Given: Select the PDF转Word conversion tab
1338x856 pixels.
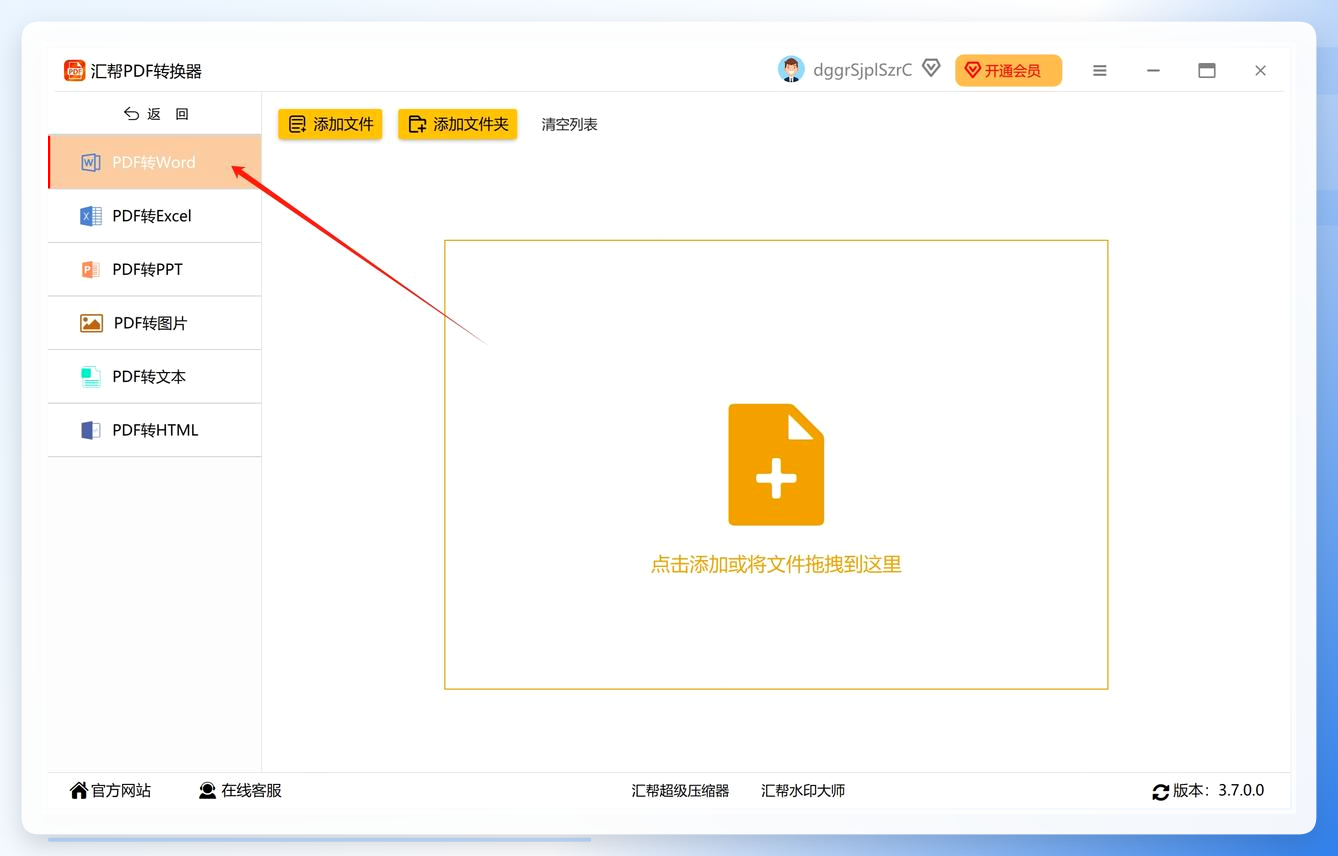Looking at the screenshot, I should tap(155, 162).
